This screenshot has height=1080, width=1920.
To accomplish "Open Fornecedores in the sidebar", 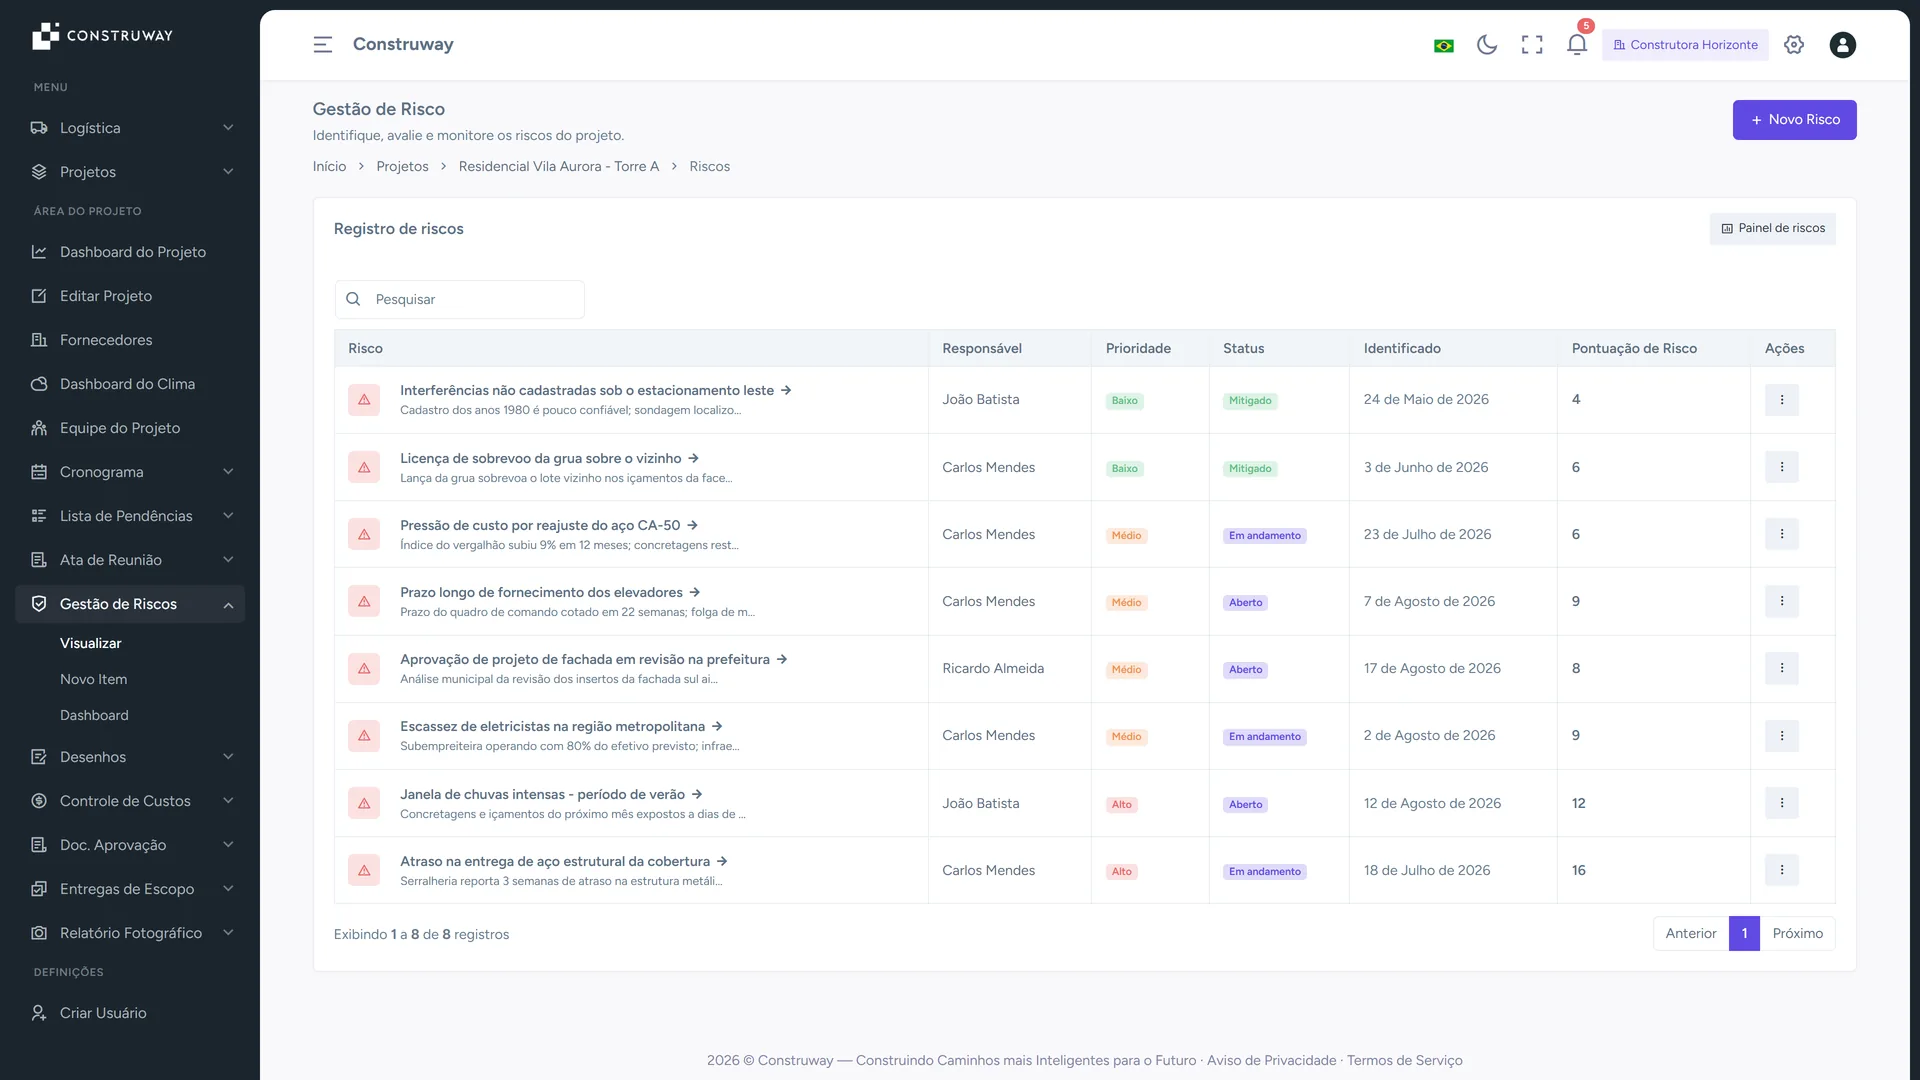I will point(130,340).
